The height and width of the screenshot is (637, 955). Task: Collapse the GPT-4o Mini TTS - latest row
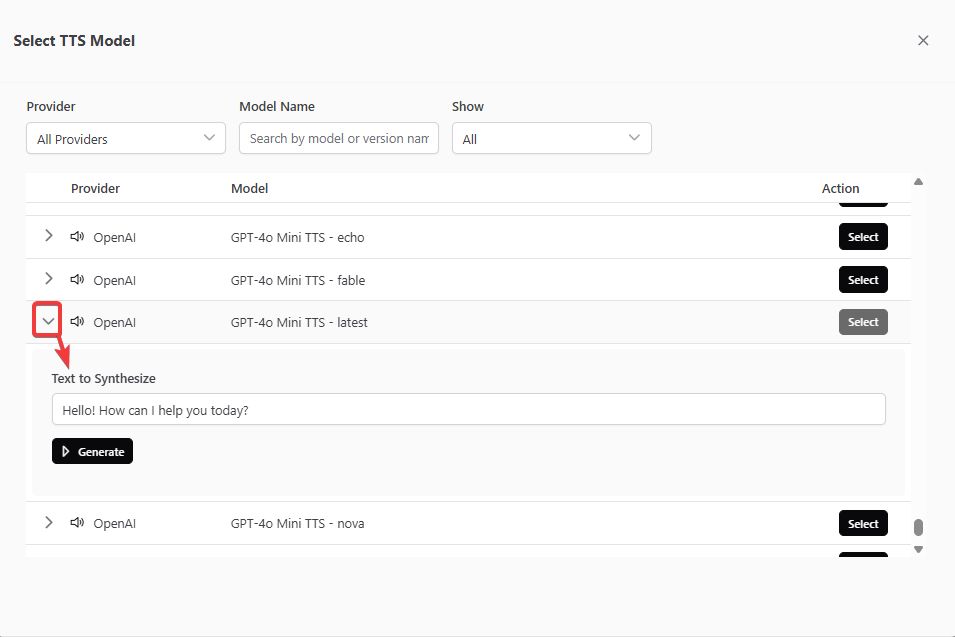coord(48,322)
